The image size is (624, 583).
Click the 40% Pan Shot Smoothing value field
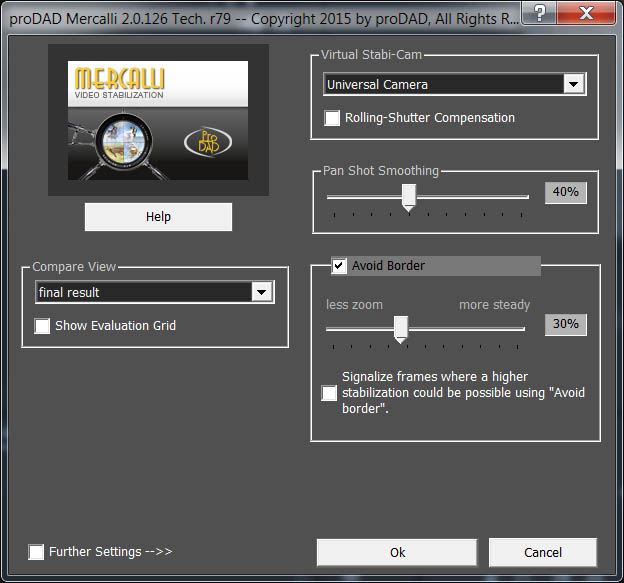click(566, 193)
